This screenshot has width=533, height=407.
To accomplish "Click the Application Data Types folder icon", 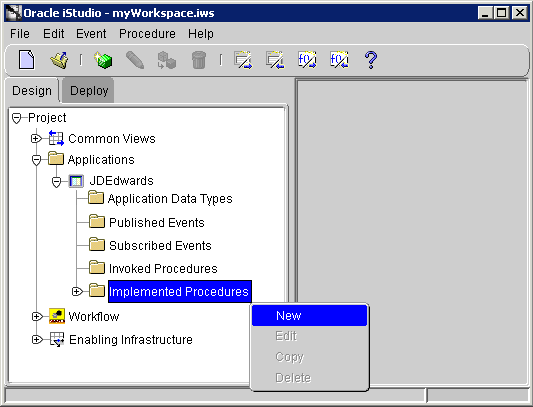I will pyautogui.click(x=96, y=198).
